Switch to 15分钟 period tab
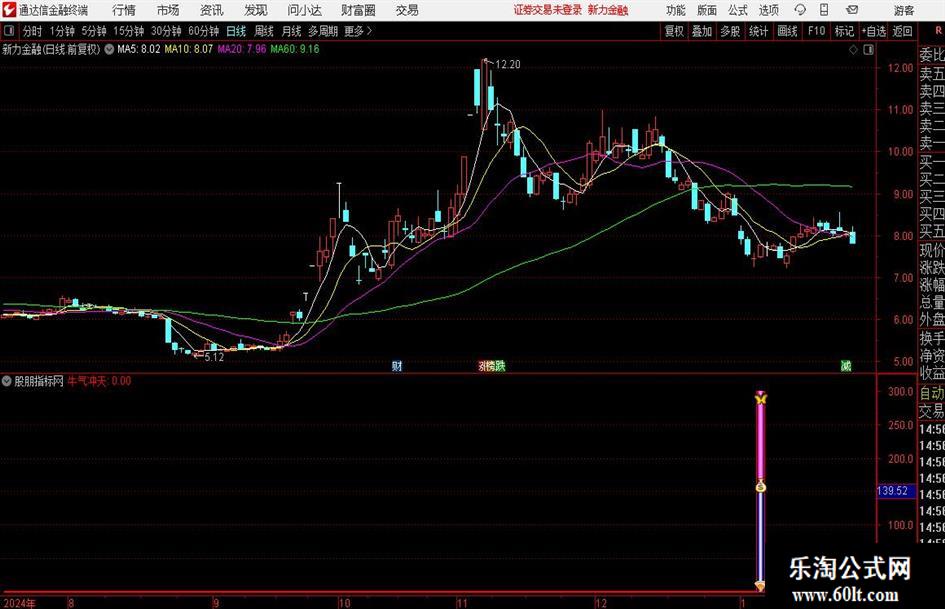 [x=129, y=31]
